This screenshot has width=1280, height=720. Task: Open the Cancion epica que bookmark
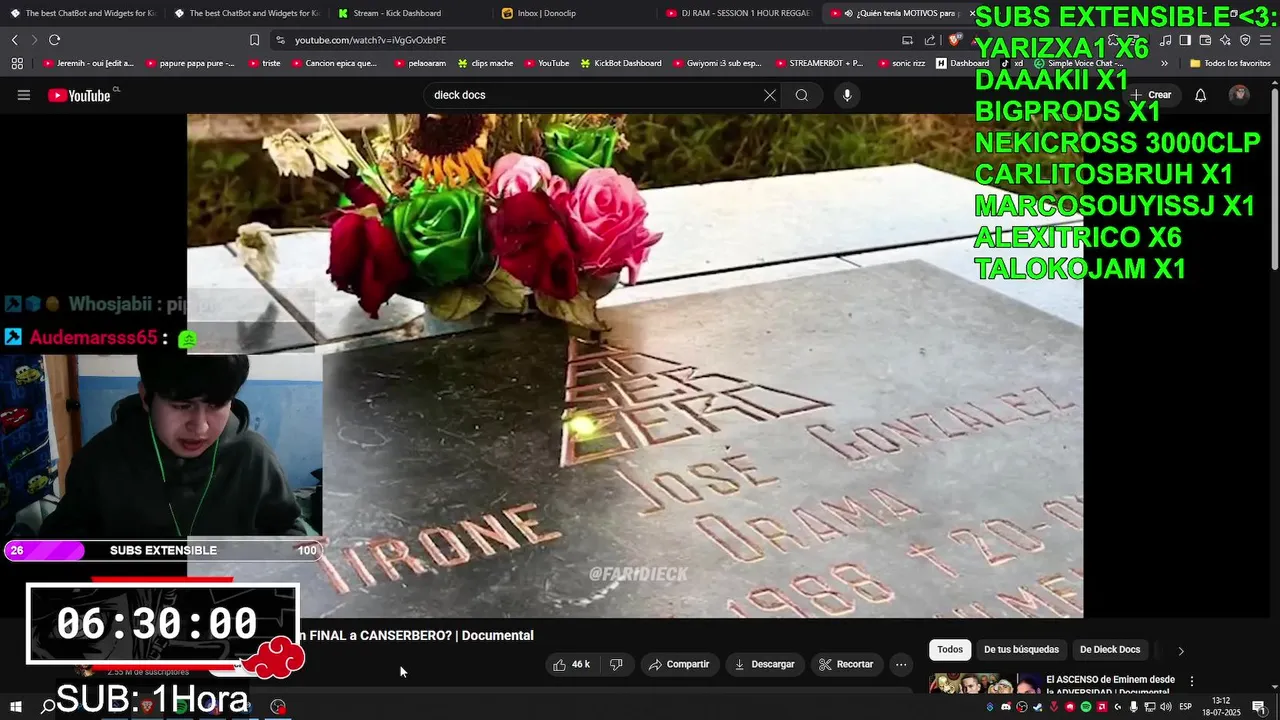333,63
